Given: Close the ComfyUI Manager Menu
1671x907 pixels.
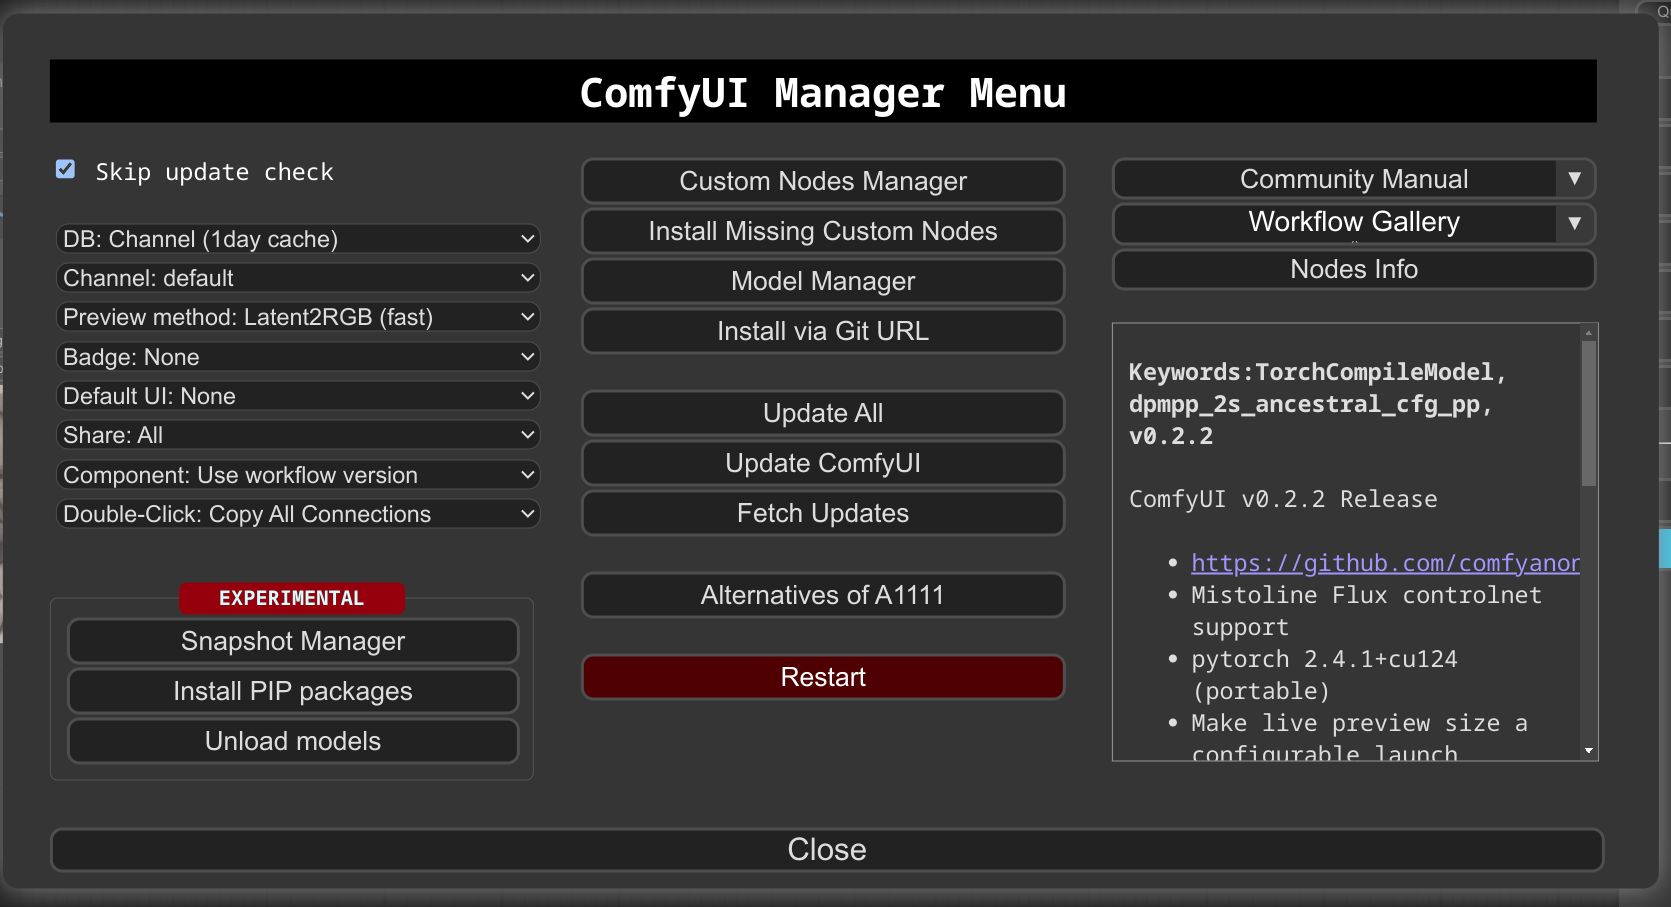Looking at the screenshot, I should pyautogui.click(x=826, y=849).
